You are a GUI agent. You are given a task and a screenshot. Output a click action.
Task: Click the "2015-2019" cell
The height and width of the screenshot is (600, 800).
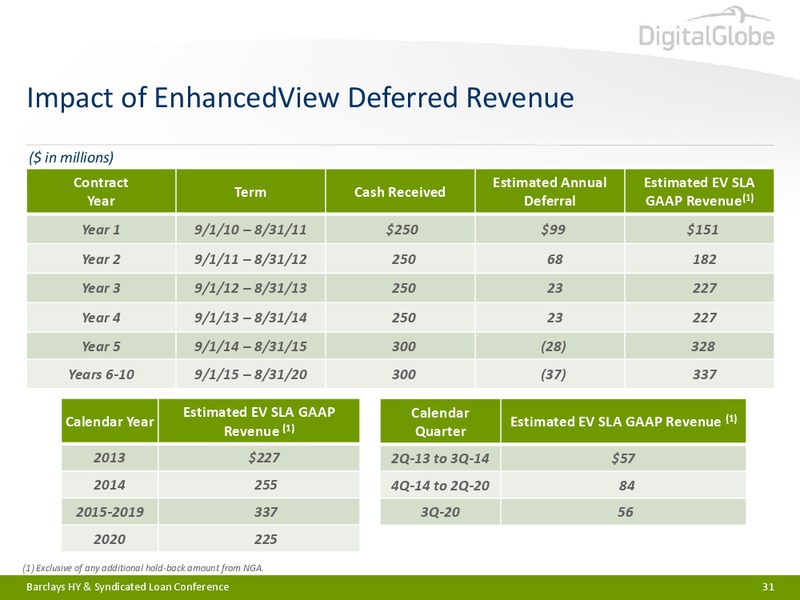coord(110,512)
